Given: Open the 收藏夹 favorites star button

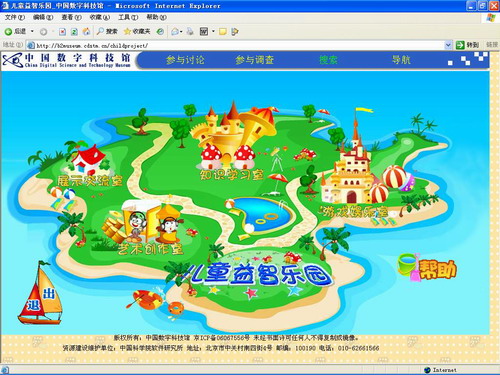Looking at the screenshot, I should (137, 32).
